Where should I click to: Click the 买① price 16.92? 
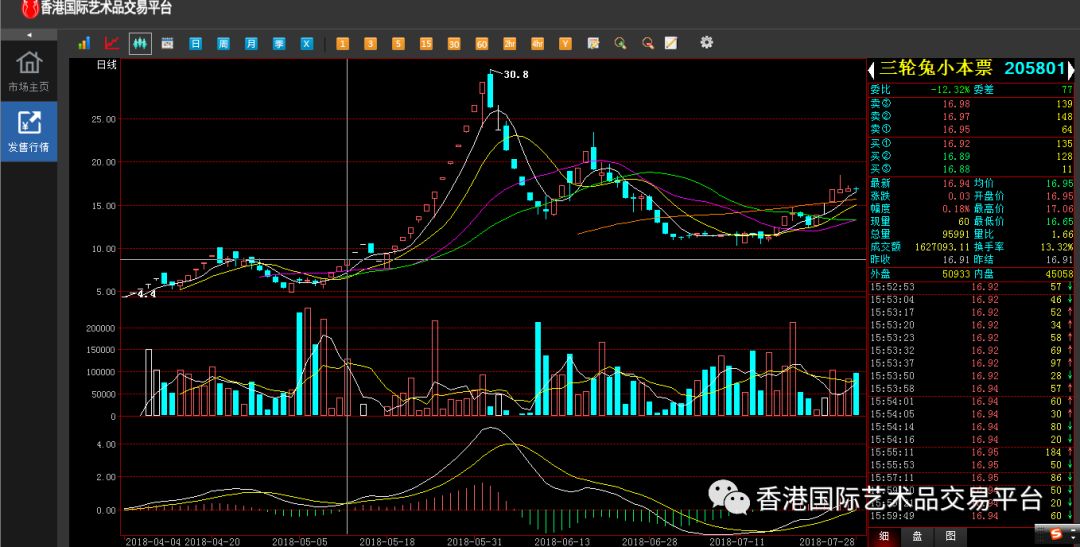[956, 144]
